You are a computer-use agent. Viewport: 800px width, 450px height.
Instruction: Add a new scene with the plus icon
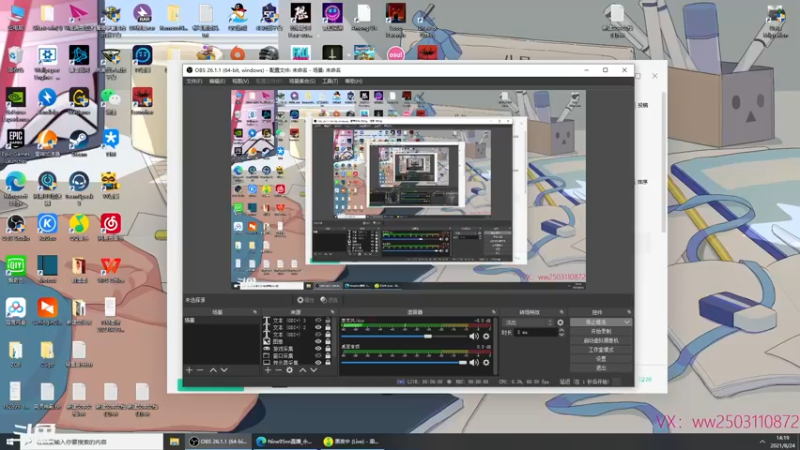pyautogui.click(x=189, y=370)
